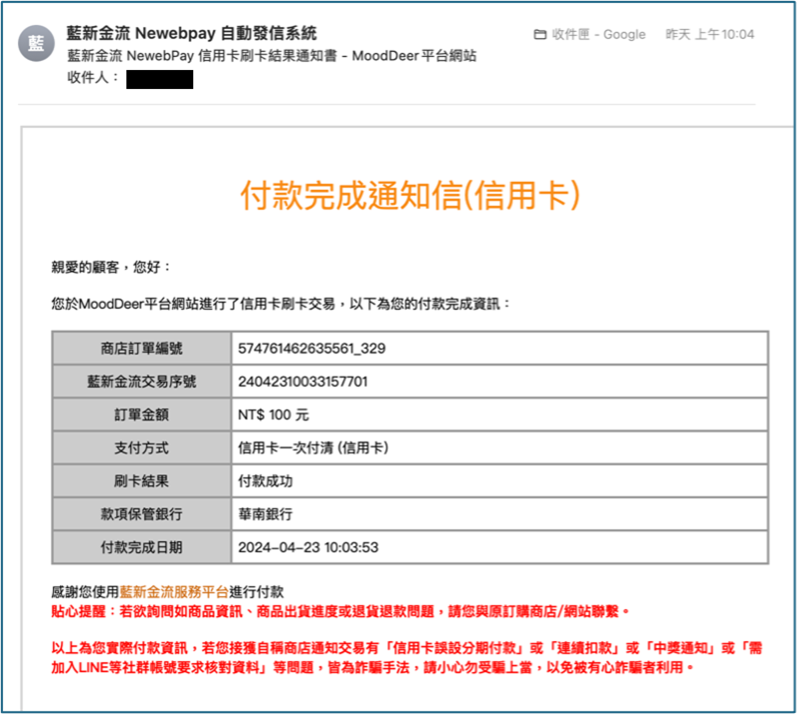Select order number 574761462635561_329
Viewport: 800px width, 715px height.
pos(312,349)
